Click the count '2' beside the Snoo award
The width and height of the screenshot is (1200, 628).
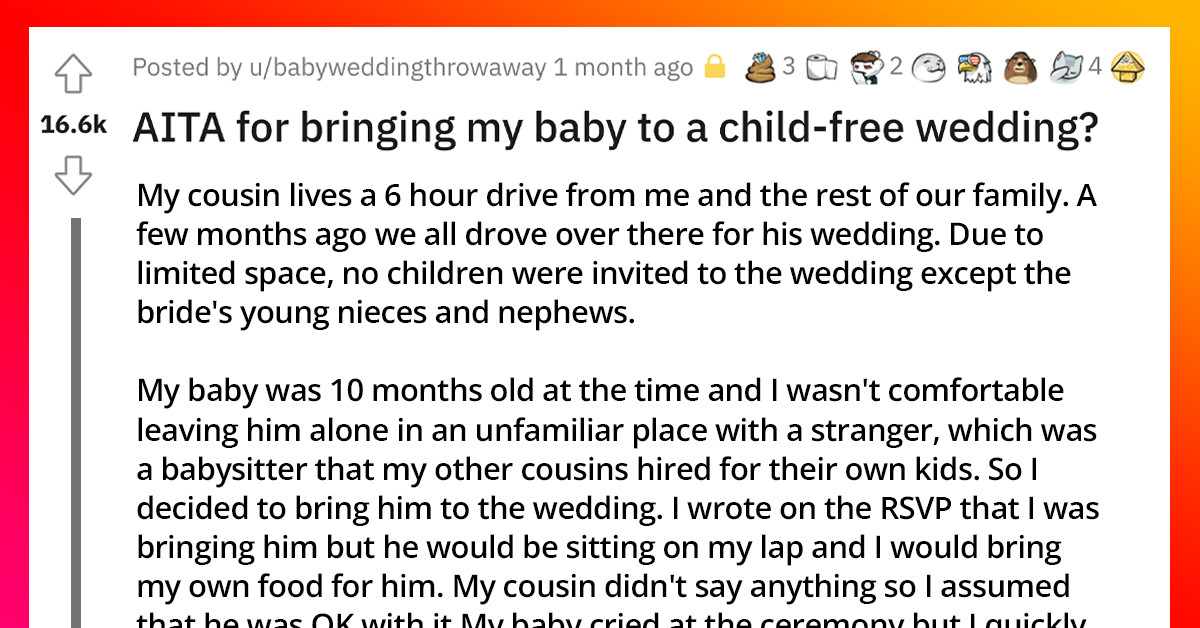pyautogui.click(x=896, y=68)
